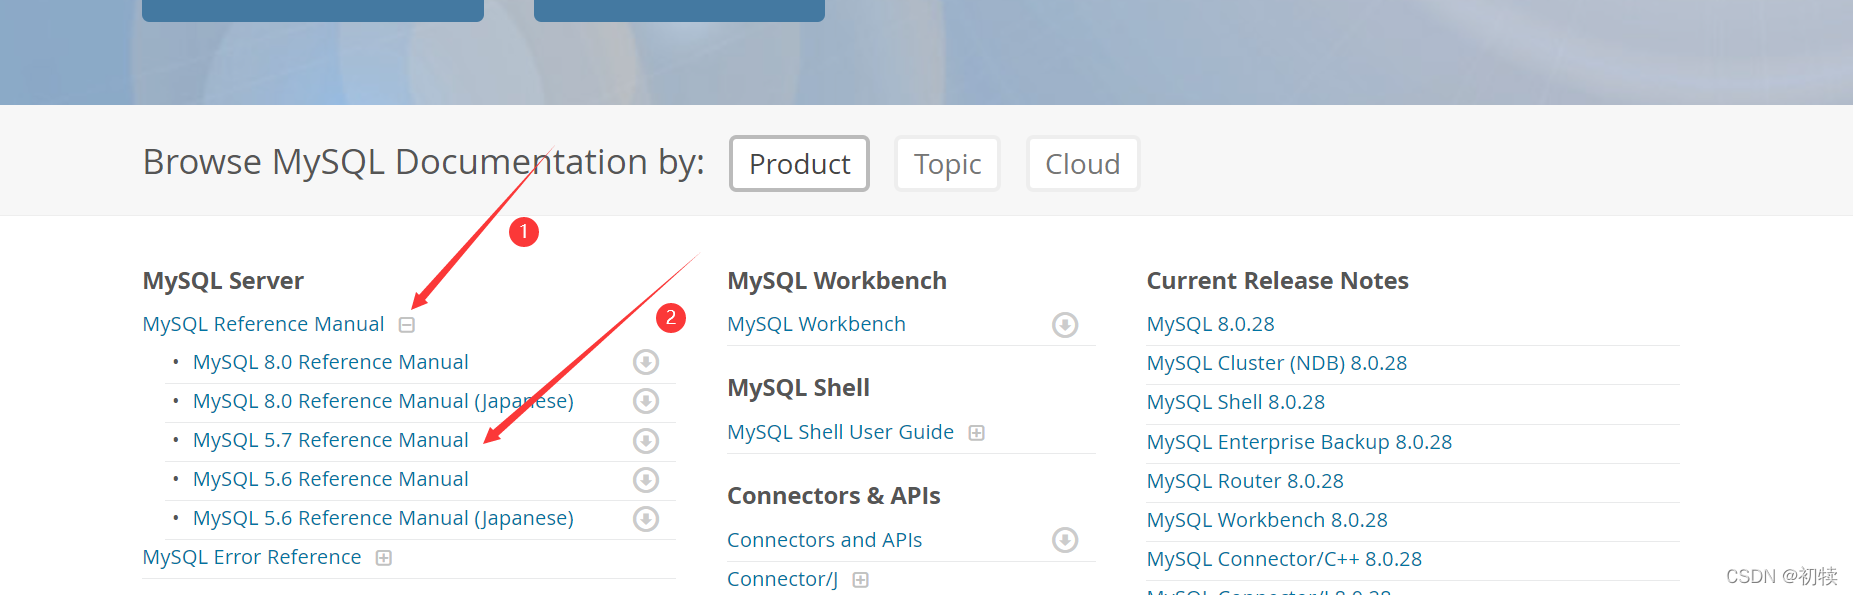Viewport: 1853px width, 595px height.
Task: Open MySQL Shell 8.0.28 release notes
Action: [1236, 402]
